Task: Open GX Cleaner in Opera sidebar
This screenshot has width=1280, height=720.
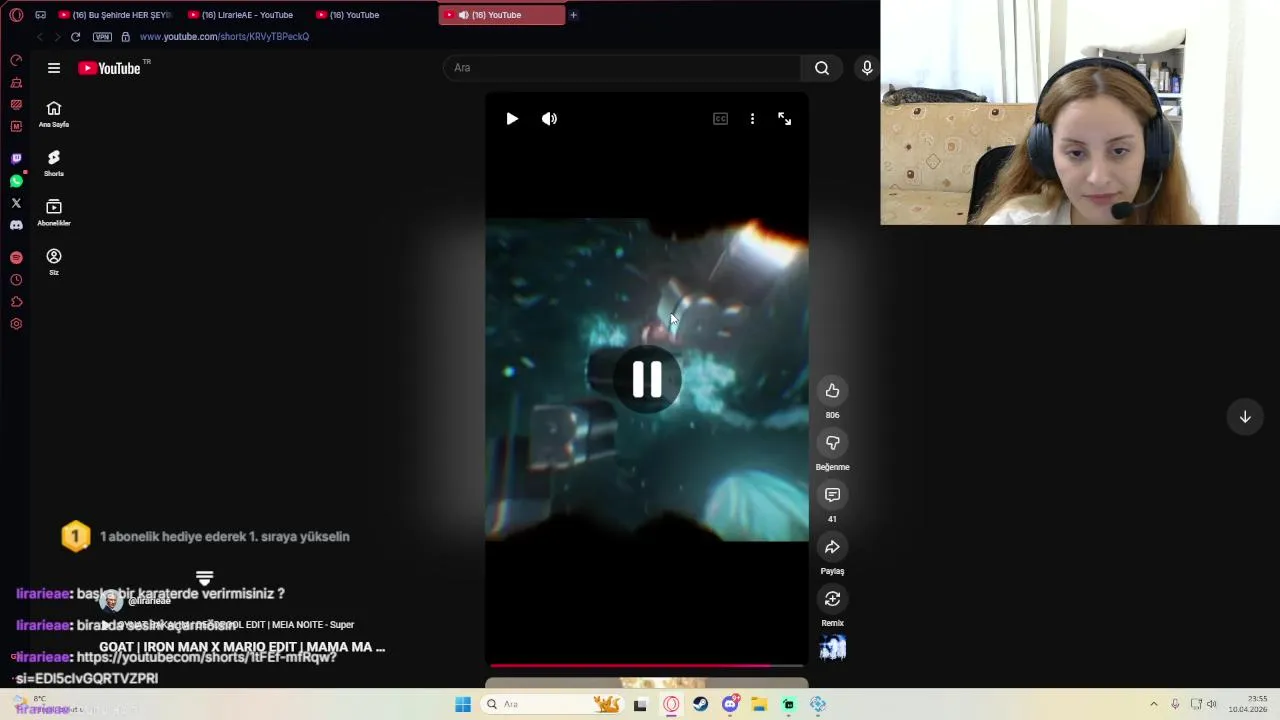Action: [x=16, y=83]
